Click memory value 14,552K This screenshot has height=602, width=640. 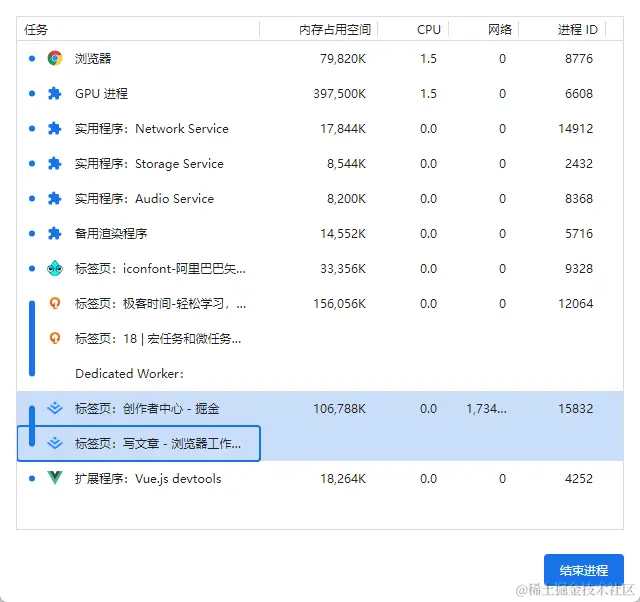coord(343,234)
